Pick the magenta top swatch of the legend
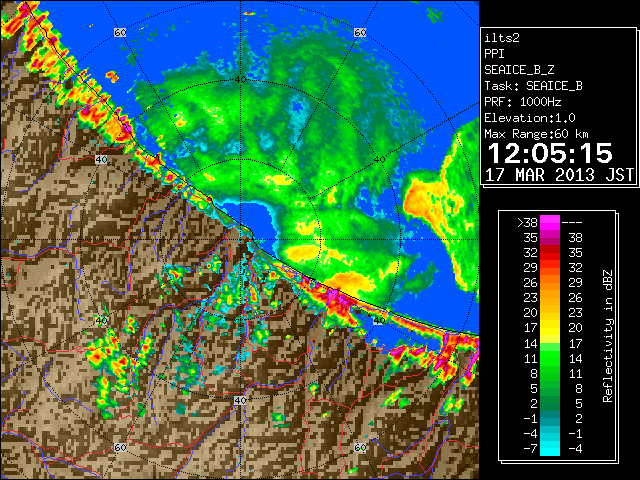This screenshot has width=640, height=480. (x=550, y=222)
